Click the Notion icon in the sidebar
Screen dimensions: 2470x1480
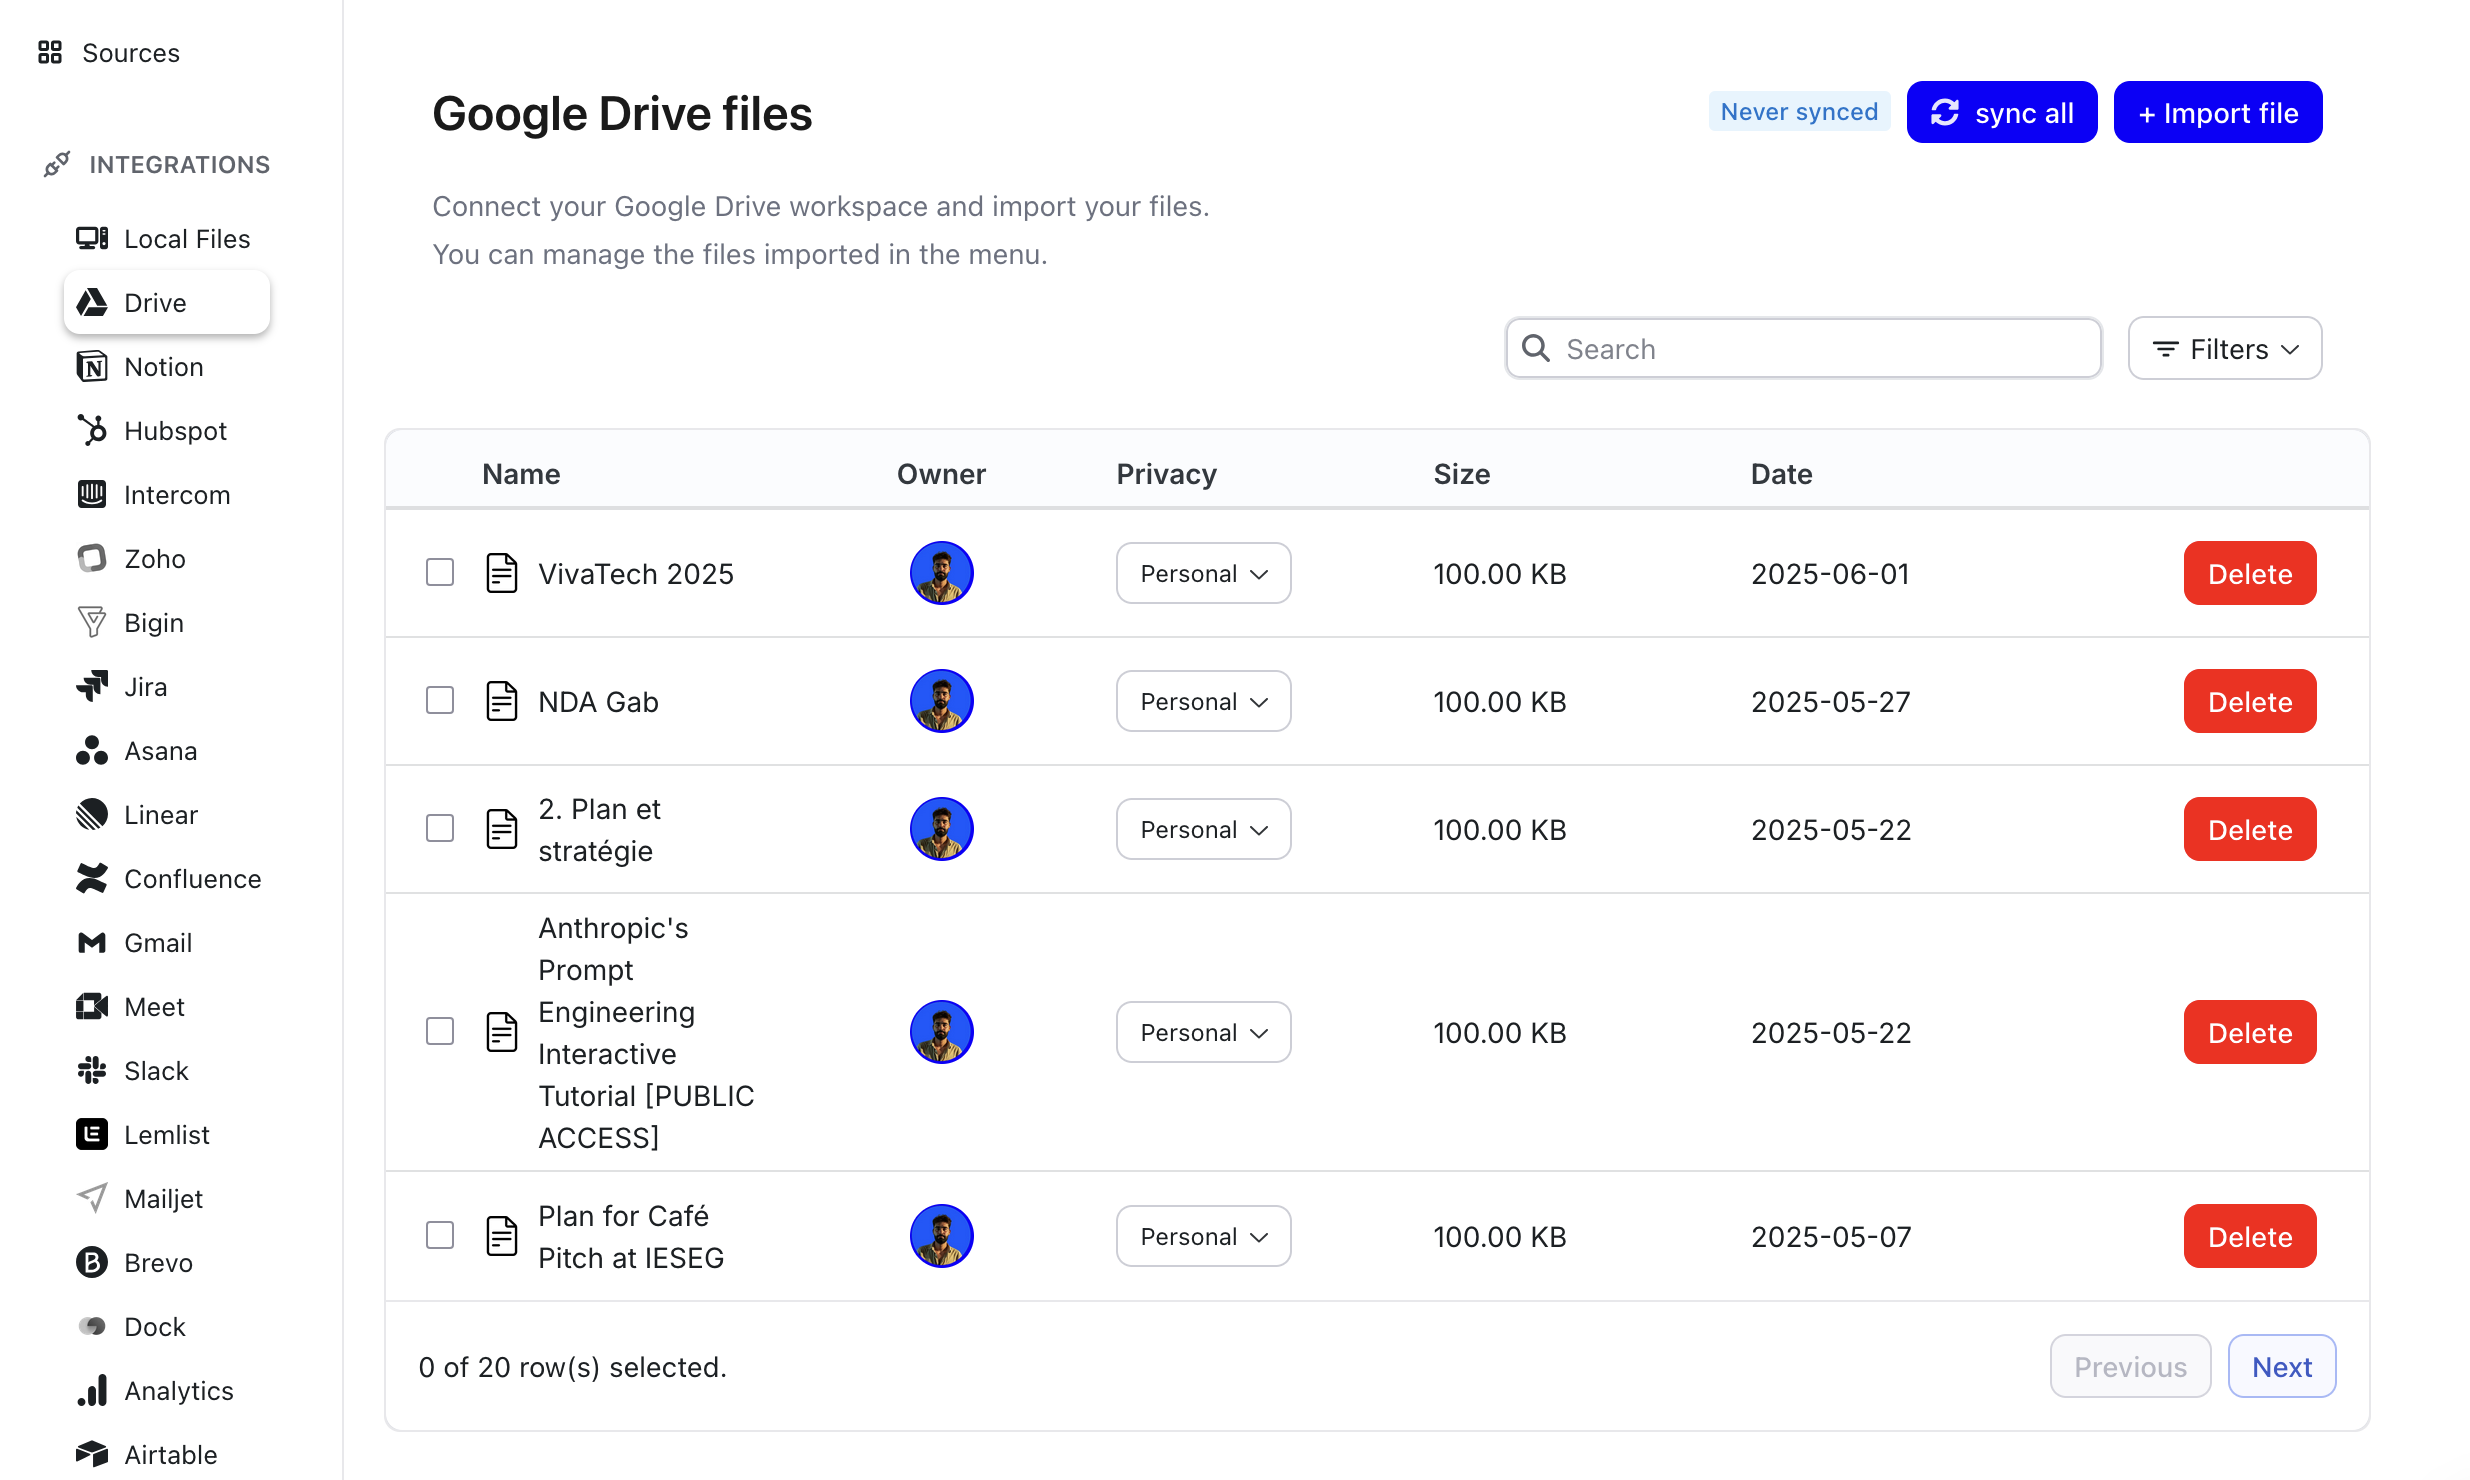click(x=92, y=367)
